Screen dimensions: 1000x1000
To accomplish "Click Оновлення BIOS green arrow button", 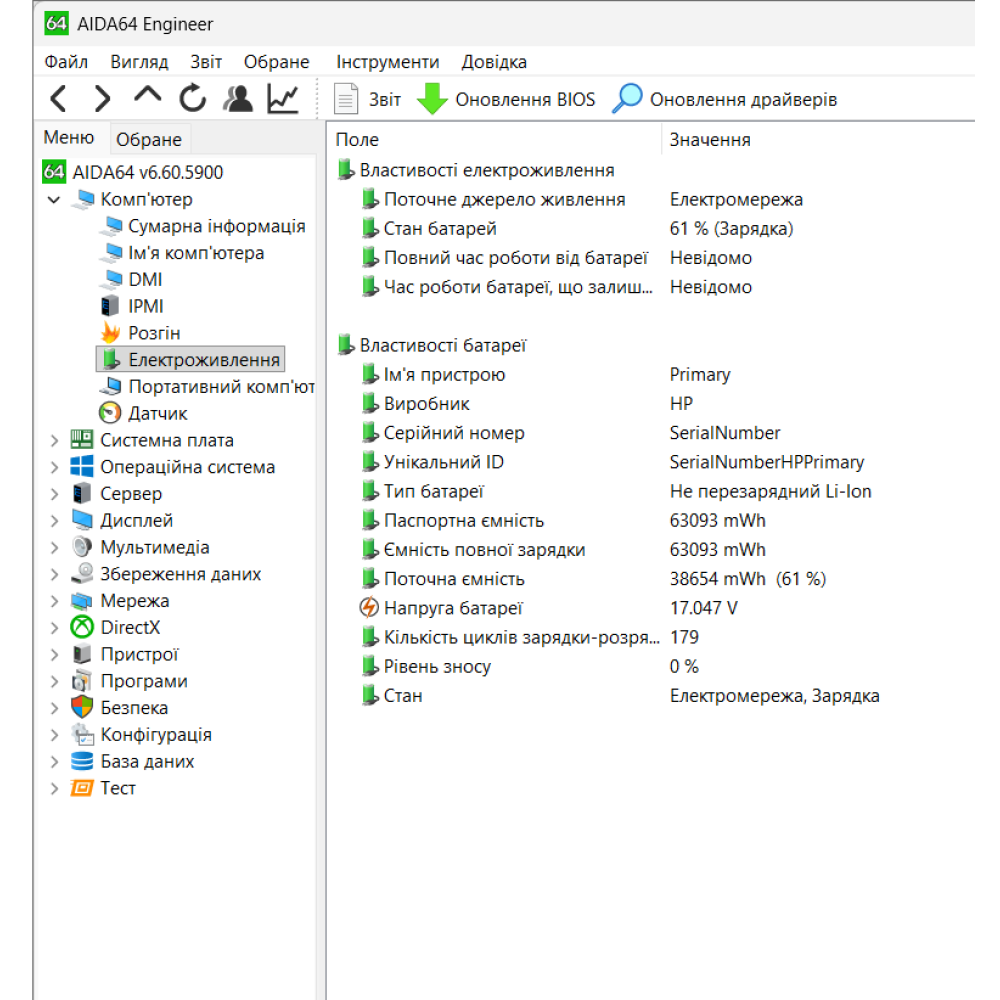I will (x=506, y=100).
